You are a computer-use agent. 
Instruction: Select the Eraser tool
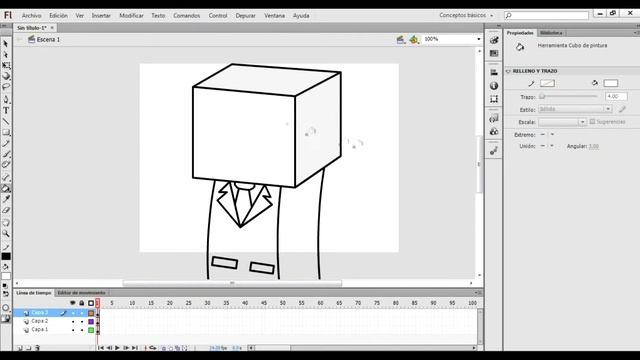(x=6, y=210)
